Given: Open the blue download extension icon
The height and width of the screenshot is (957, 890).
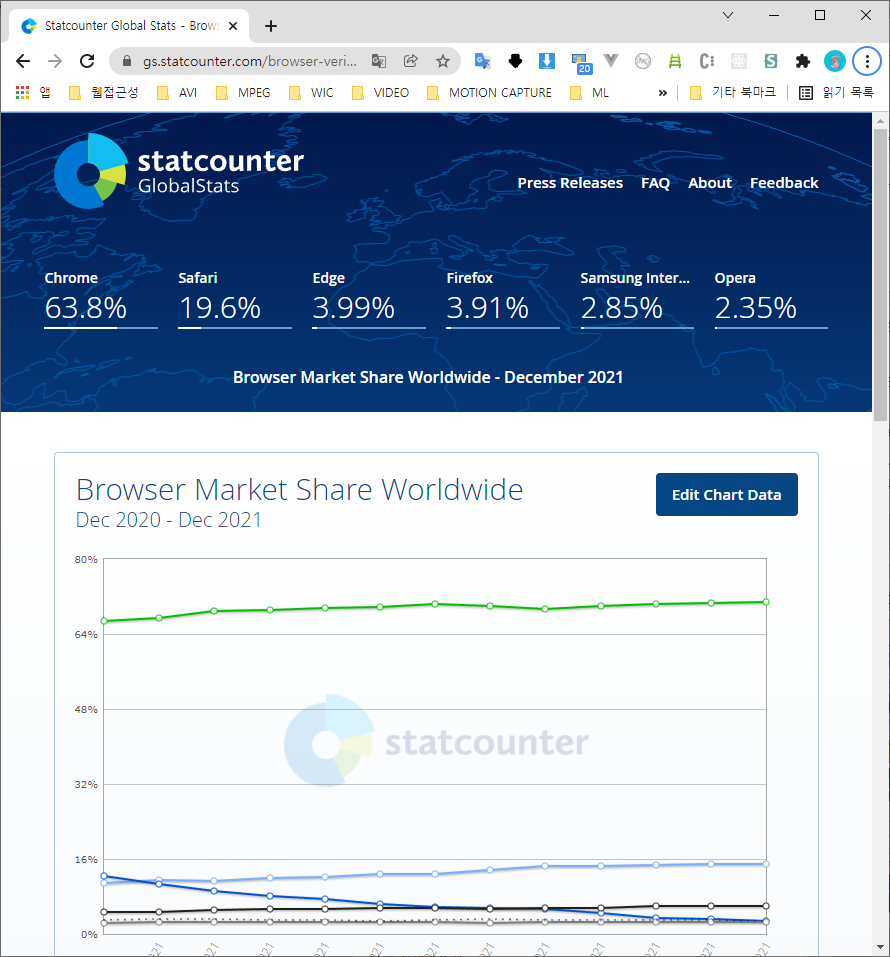Looking at the screenshot, I should pos(547,61).
